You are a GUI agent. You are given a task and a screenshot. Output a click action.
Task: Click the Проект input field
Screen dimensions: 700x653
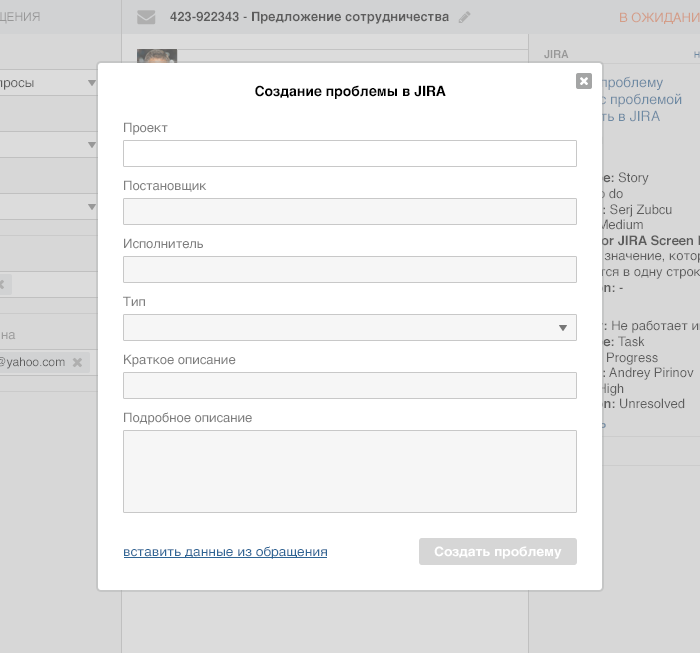pos(350,154)
